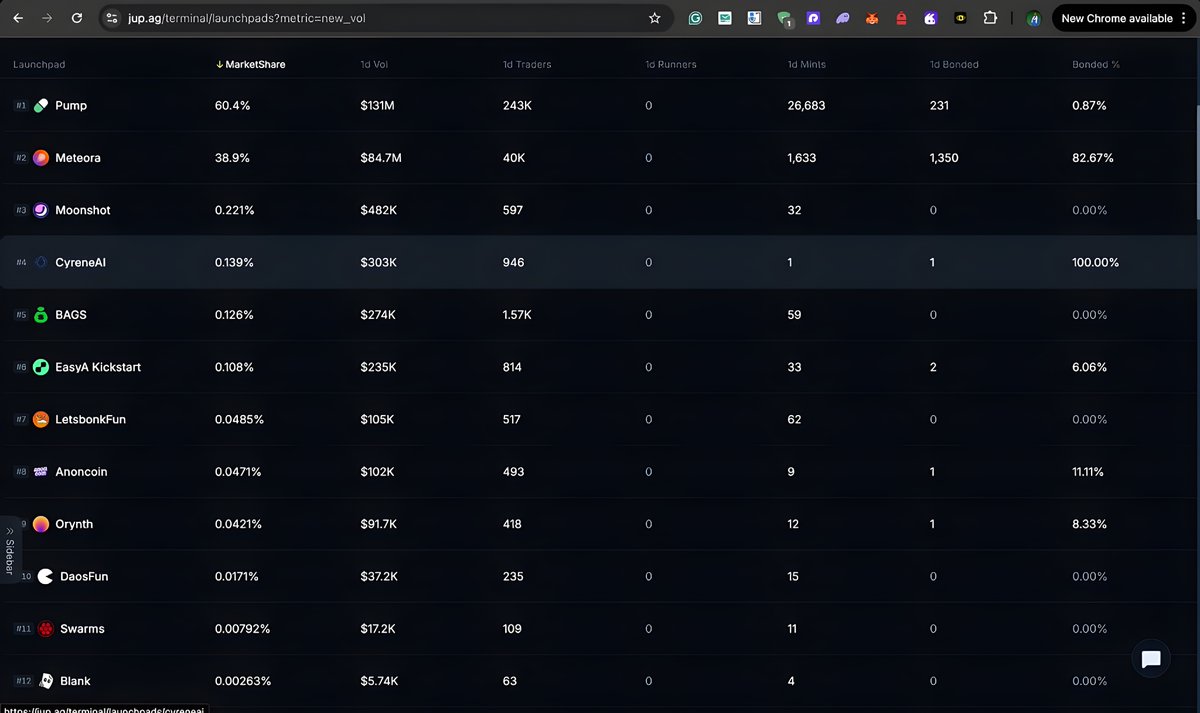Click the Anoncoin logo icon

(41, 472)
